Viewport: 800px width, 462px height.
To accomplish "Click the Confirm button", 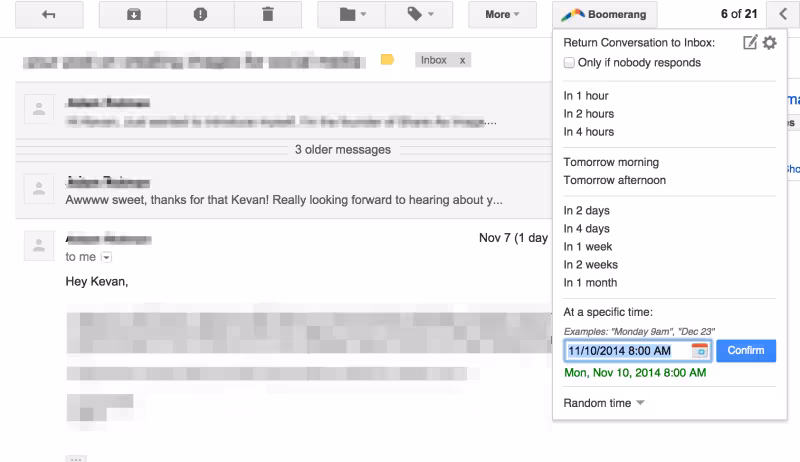I will pos(746,351).
